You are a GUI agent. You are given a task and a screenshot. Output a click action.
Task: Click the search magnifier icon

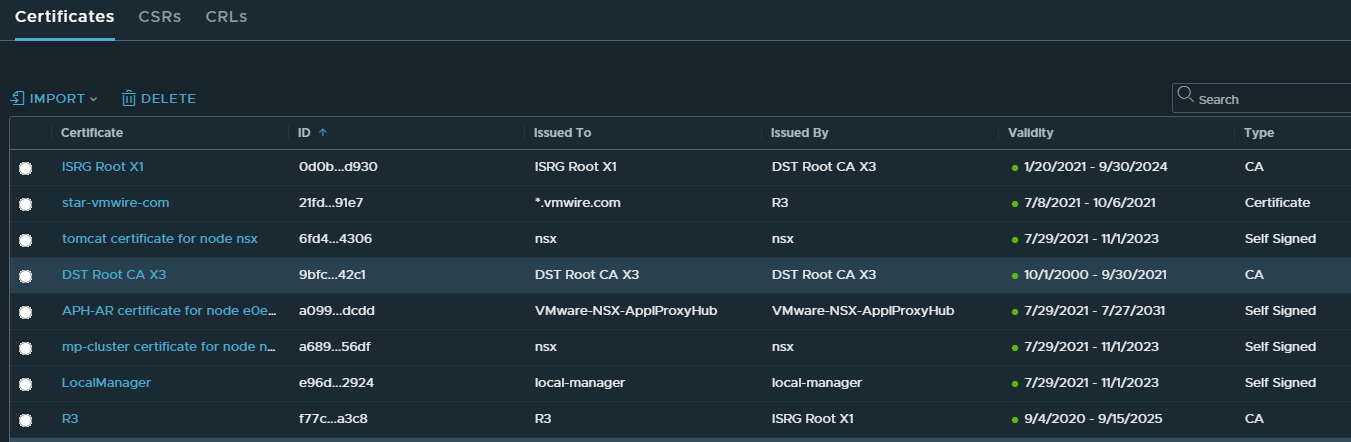point(1186,96)
